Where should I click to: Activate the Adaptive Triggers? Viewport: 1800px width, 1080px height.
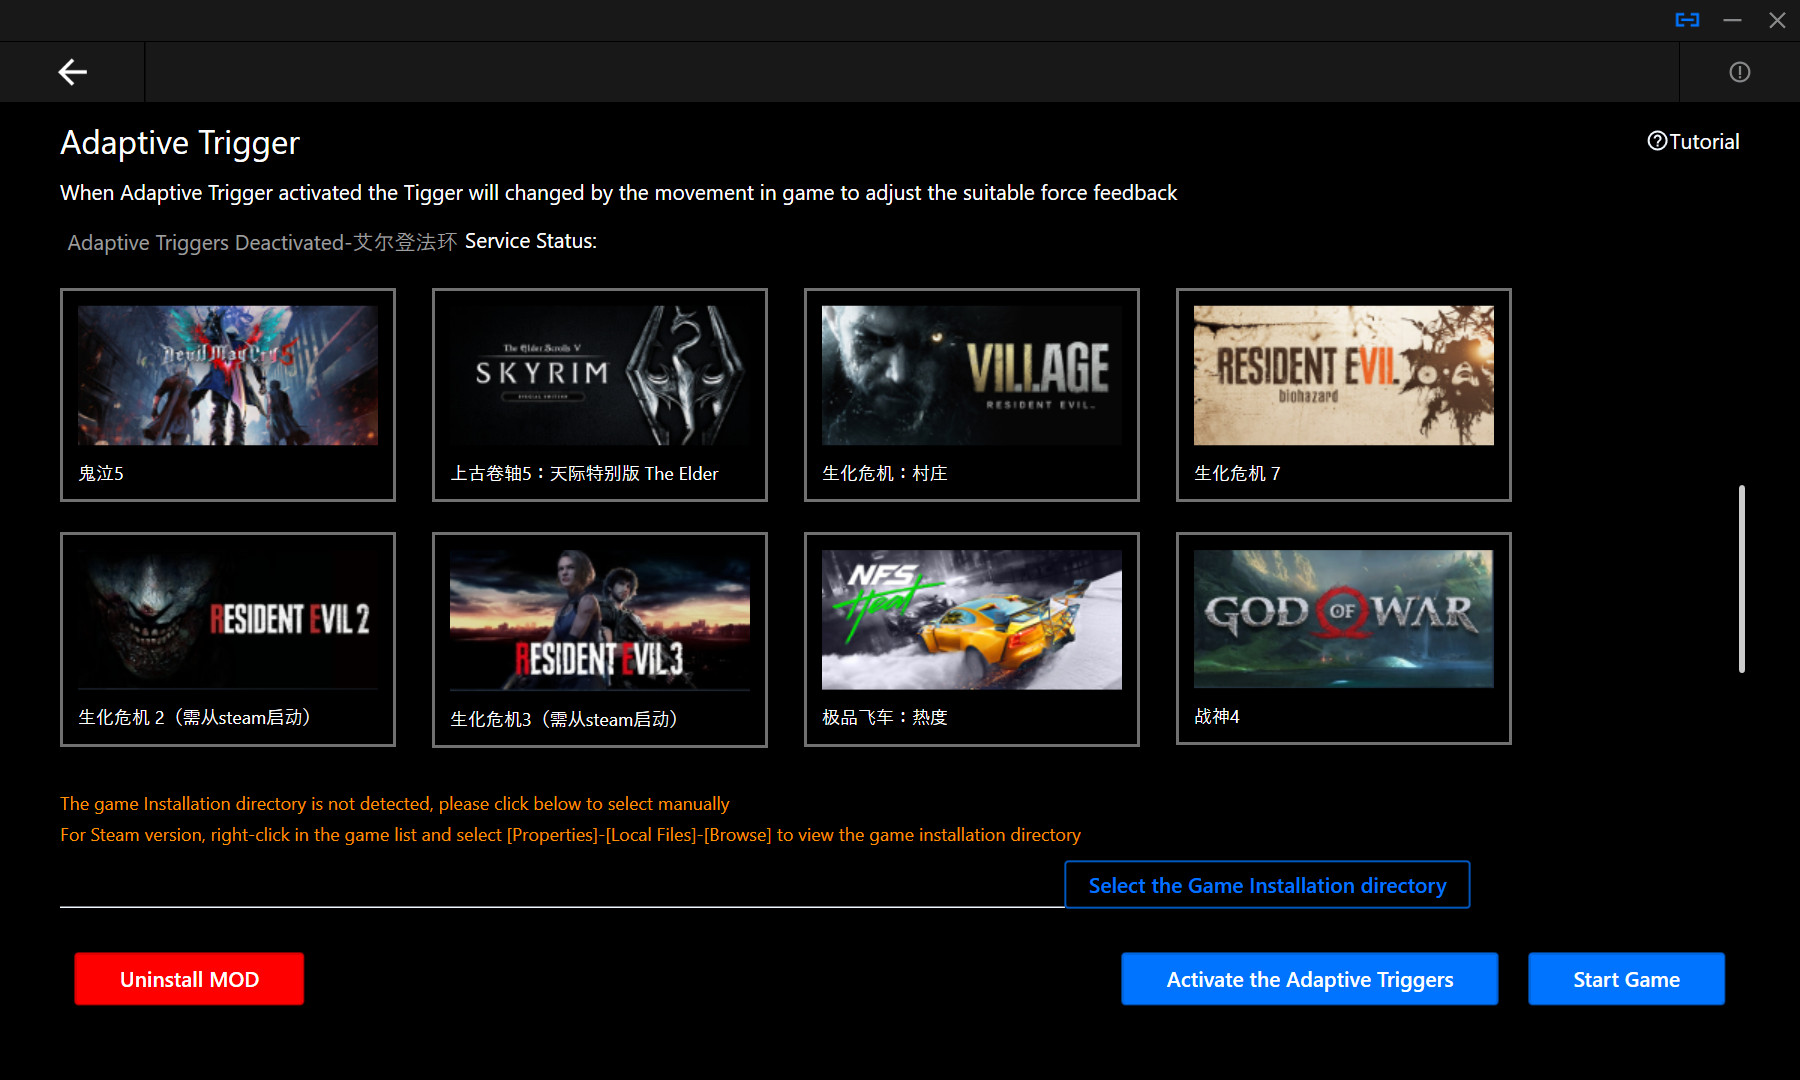point(1310,979)
